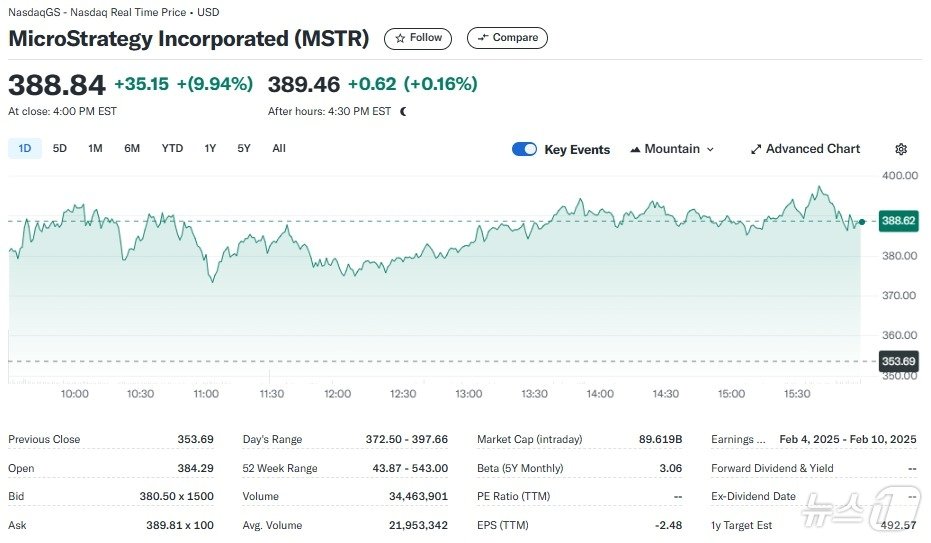Viewport: 931px width, 543px height.
Task: Click the Compare arrows icon
Action: click(x=483, y=38)
